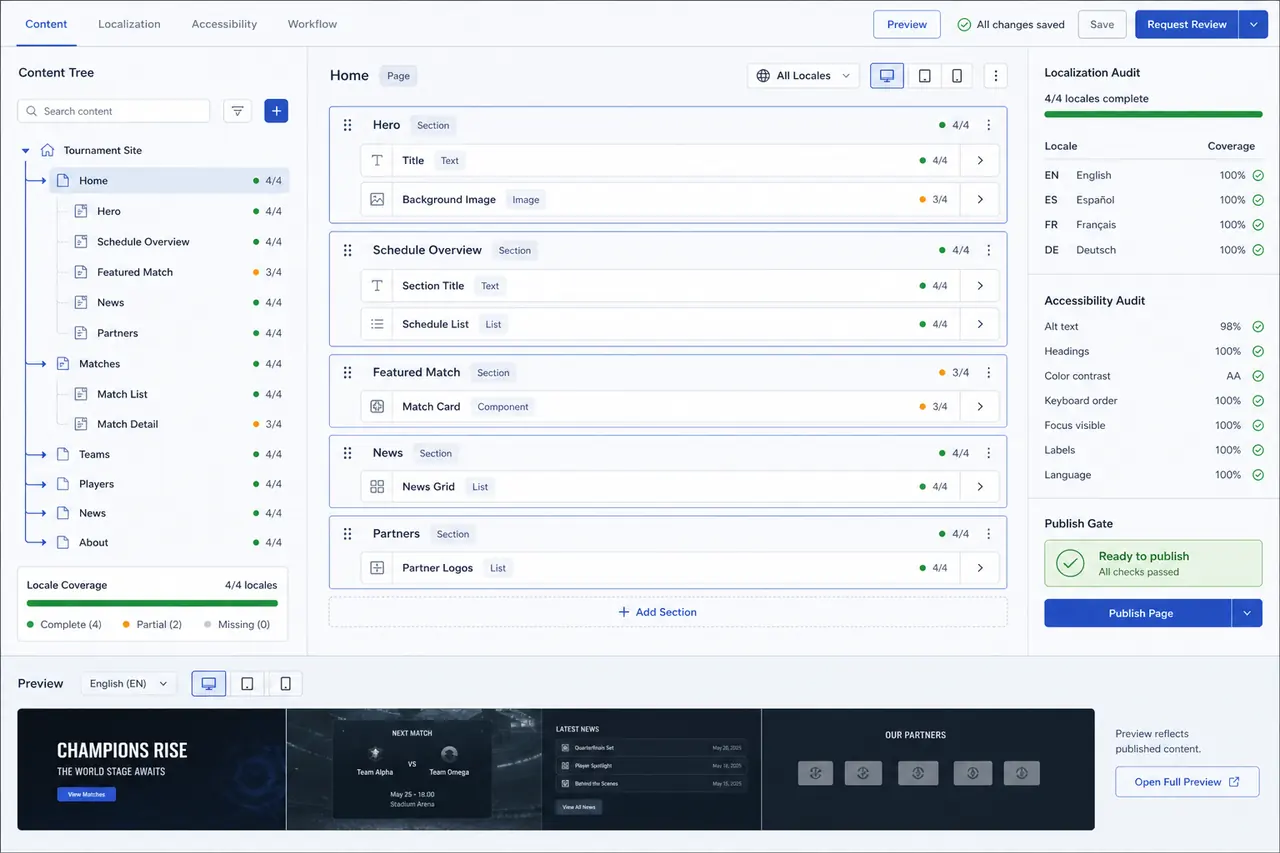Click the list icon on Schedule List row
Viewport: 1280px width, 853px height.
(377, 324)
